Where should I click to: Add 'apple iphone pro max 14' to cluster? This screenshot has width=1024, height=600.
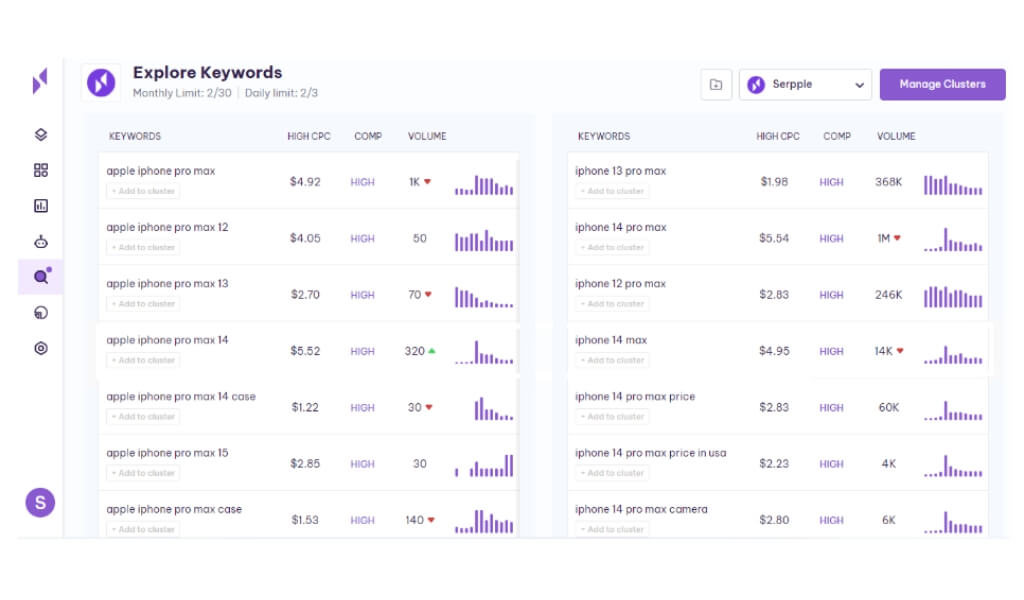[x=143, y=360]
